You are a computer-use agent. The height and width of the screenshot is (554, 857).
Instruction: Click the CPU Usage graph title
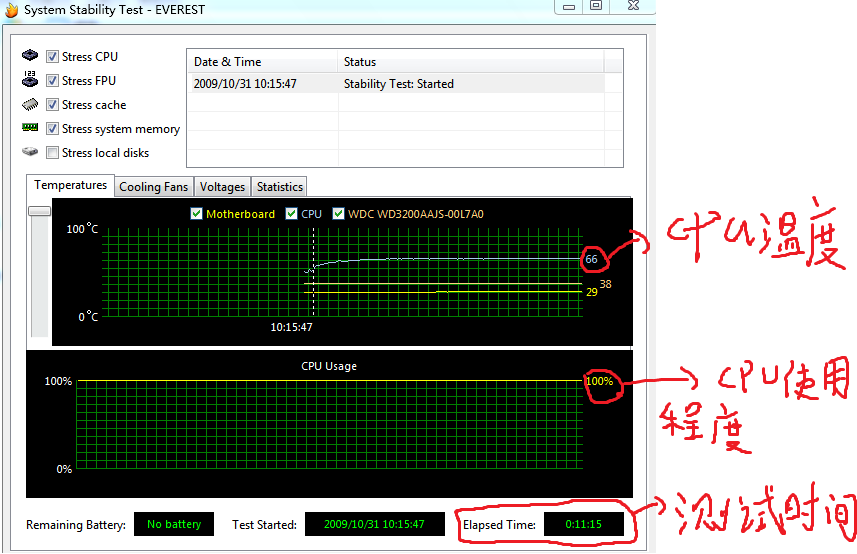pos(329,366)
